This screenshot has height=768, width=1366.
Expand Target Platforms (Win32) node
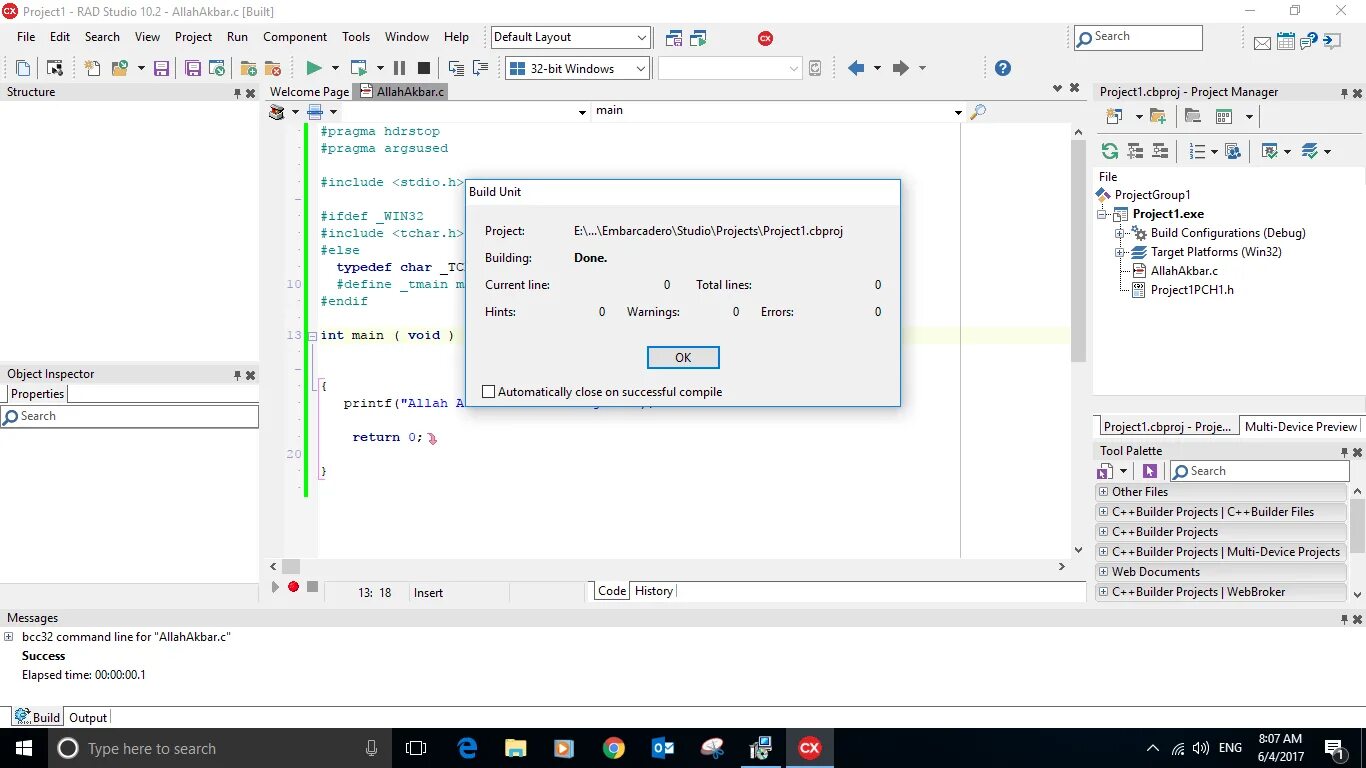coord(1121,252)
